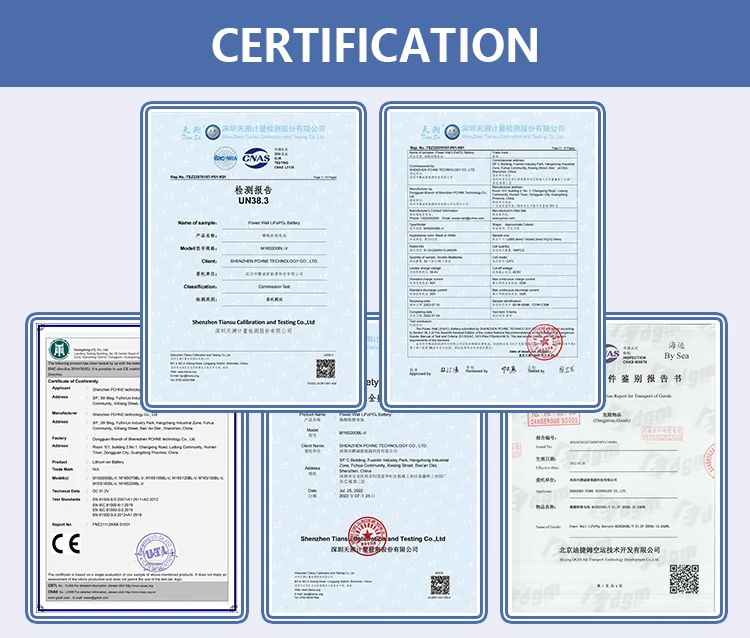The image size is (750, 638).
Task: Click the '检测报告' heading
Action: click(254, 190)
